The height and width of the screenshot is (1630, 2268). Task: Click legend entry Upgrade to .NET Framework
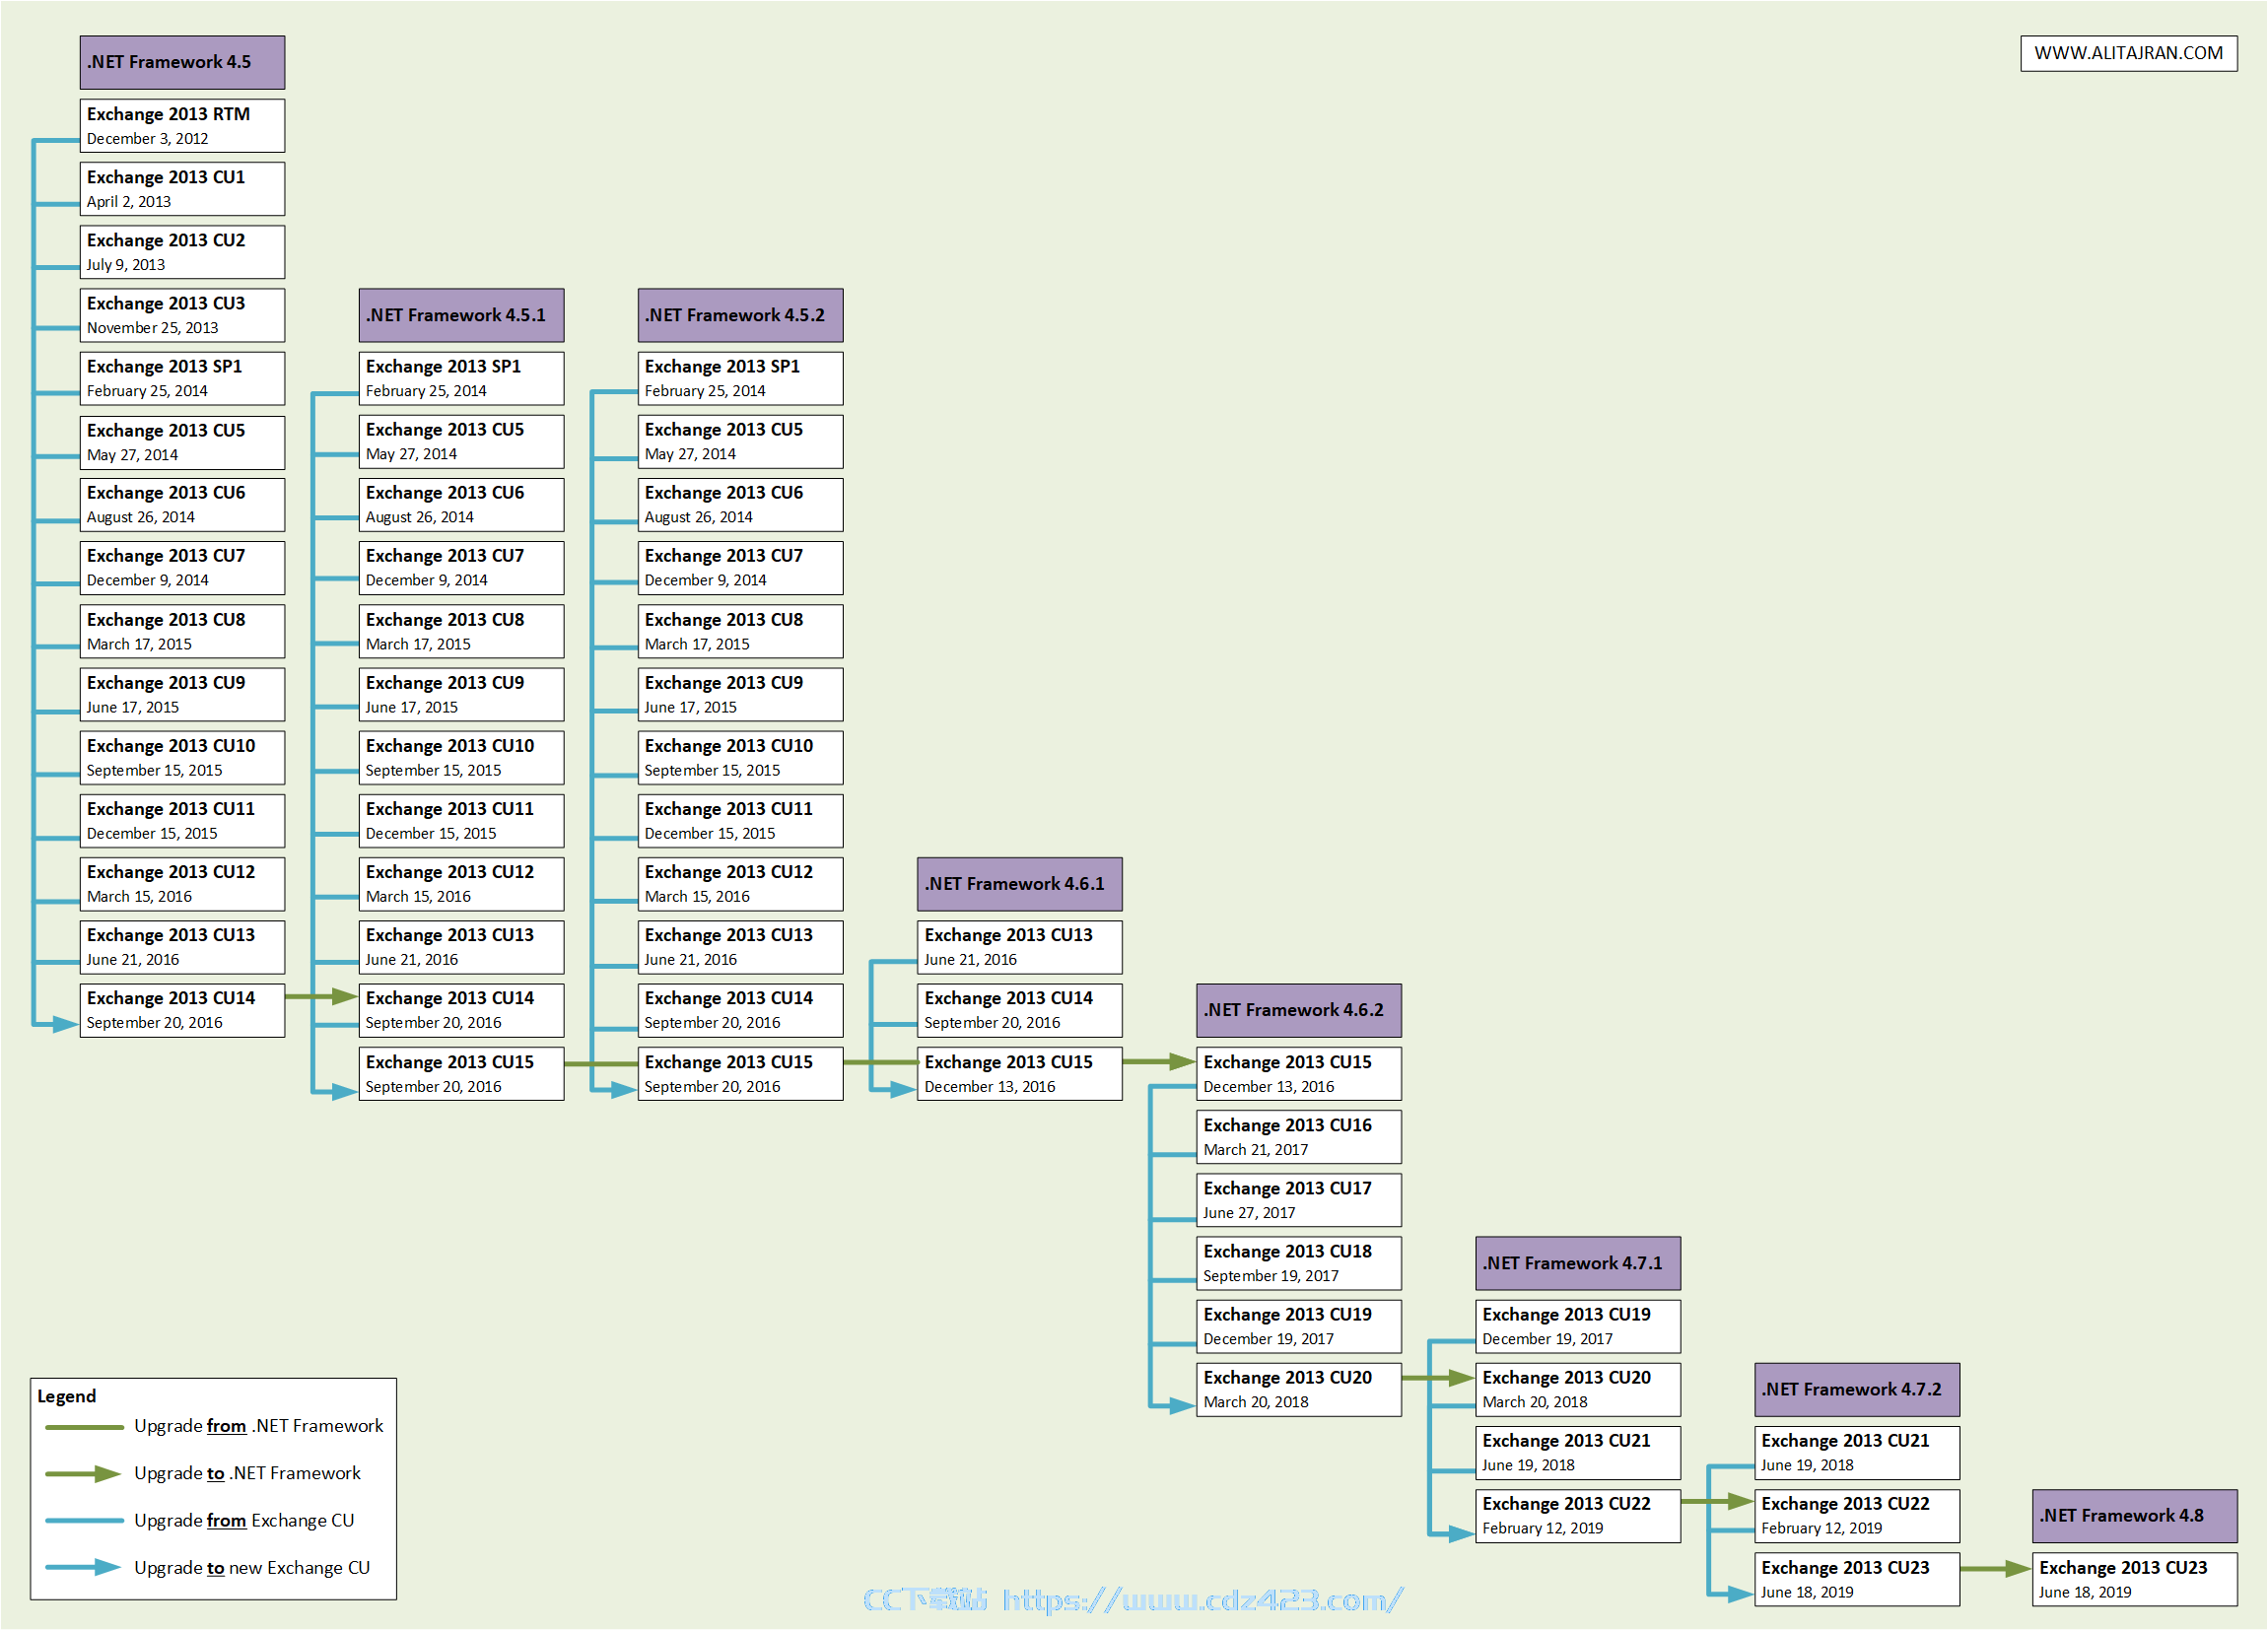(x=203, y=1473)
